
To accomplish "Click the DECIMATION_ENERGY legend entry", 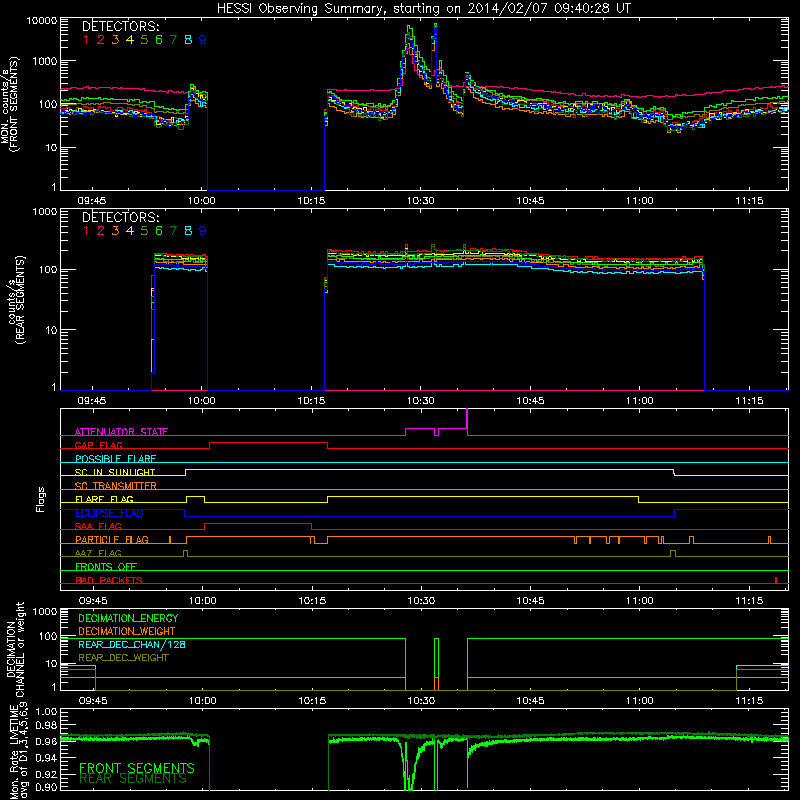I will pos(128,618).
